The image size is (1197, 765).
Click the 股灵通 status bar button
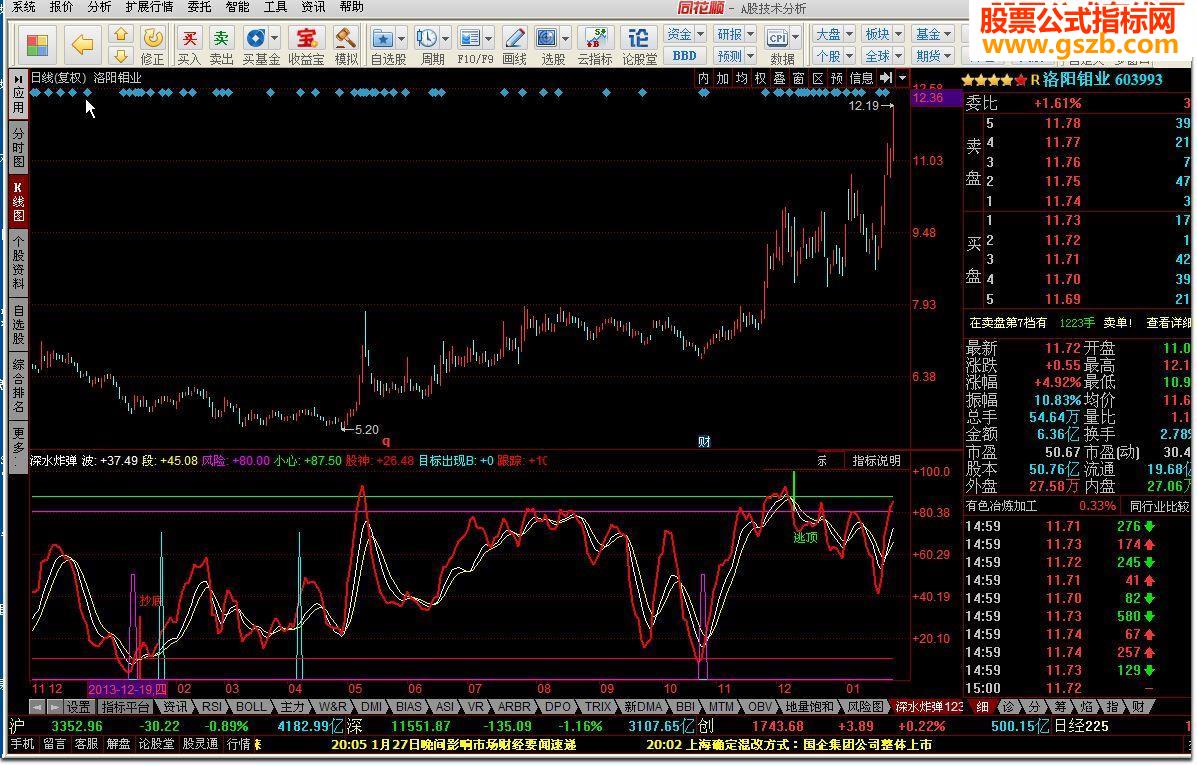(200, 744)
